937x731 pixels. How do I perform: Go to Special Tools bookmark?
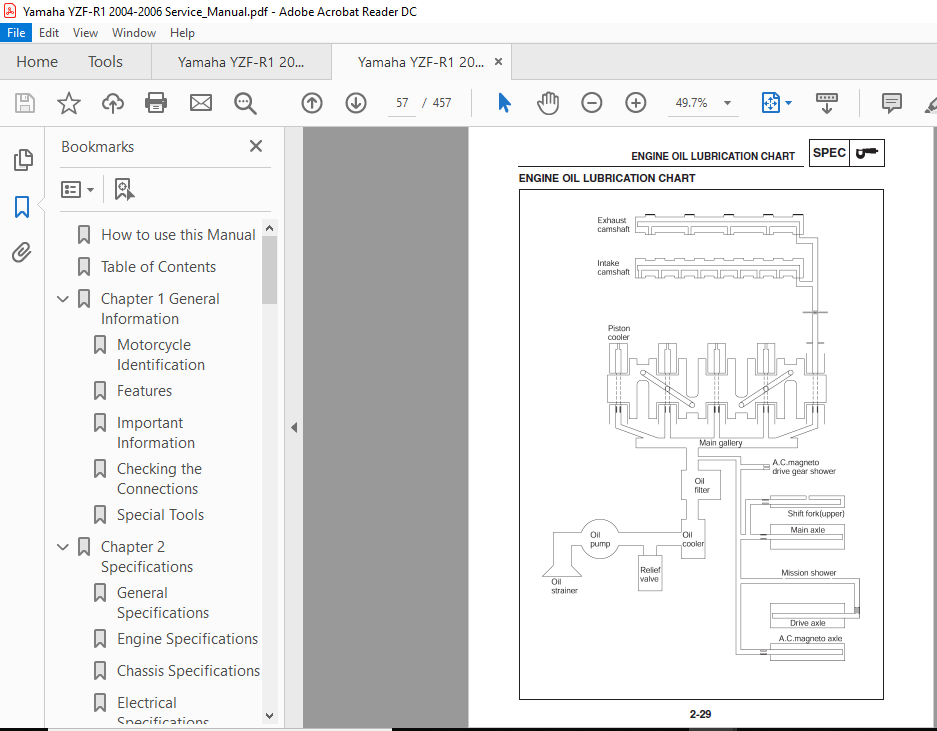pos(160,515)
